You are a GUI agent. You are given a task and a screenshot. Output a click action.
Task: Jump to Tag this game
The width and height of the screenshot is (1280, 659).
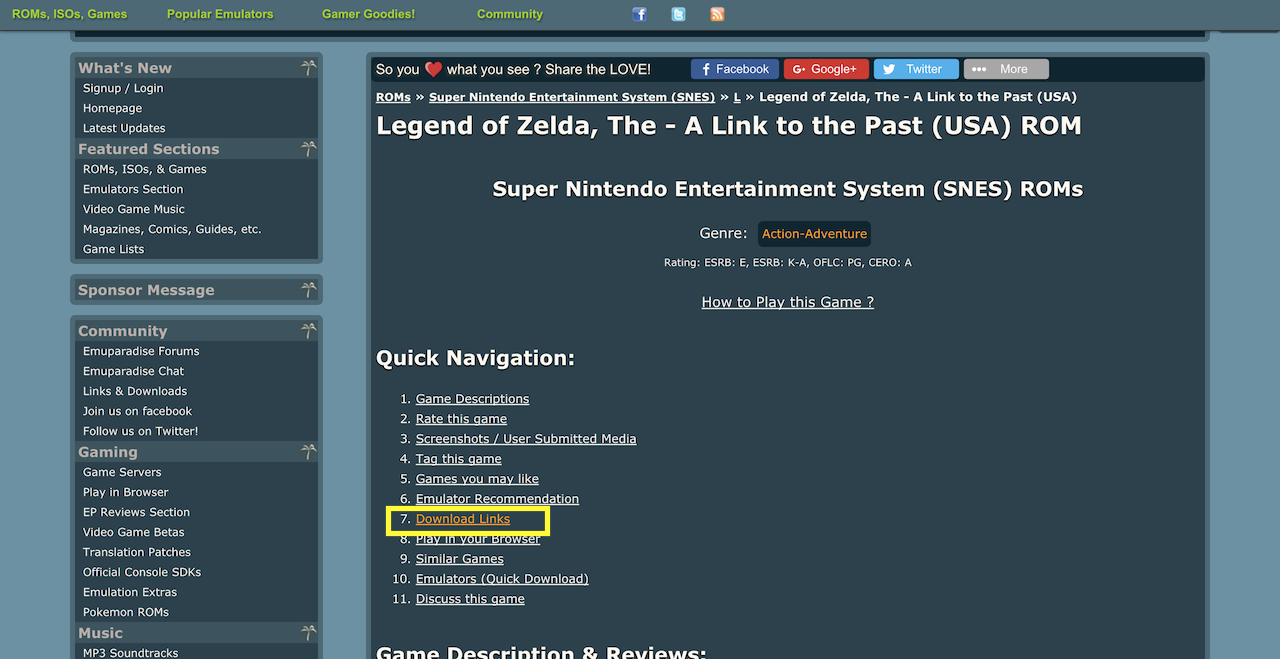click(459, 459)
